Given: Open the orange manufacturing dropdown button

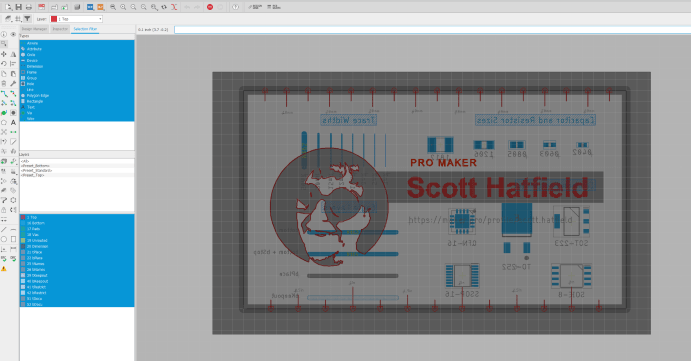Looking at the screenshot, I should pos(100,7).
